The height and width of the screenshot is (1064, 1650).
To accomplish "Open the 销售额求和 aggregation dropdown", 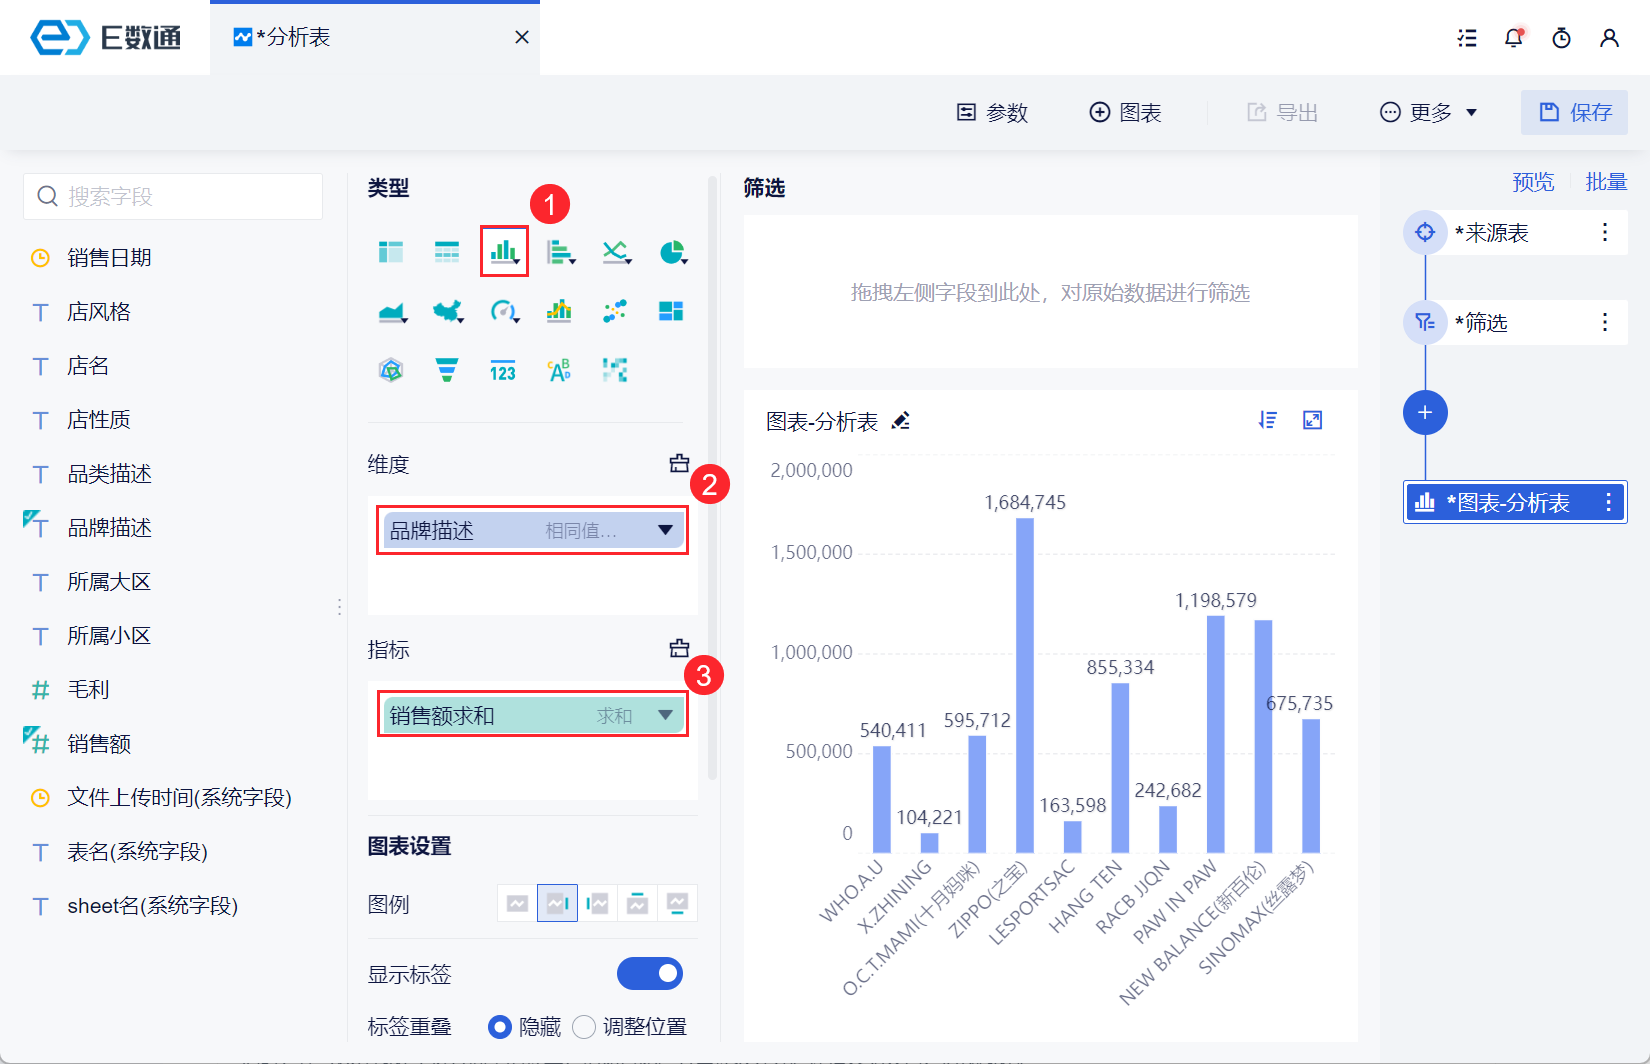I will click(x=665, y=715).
